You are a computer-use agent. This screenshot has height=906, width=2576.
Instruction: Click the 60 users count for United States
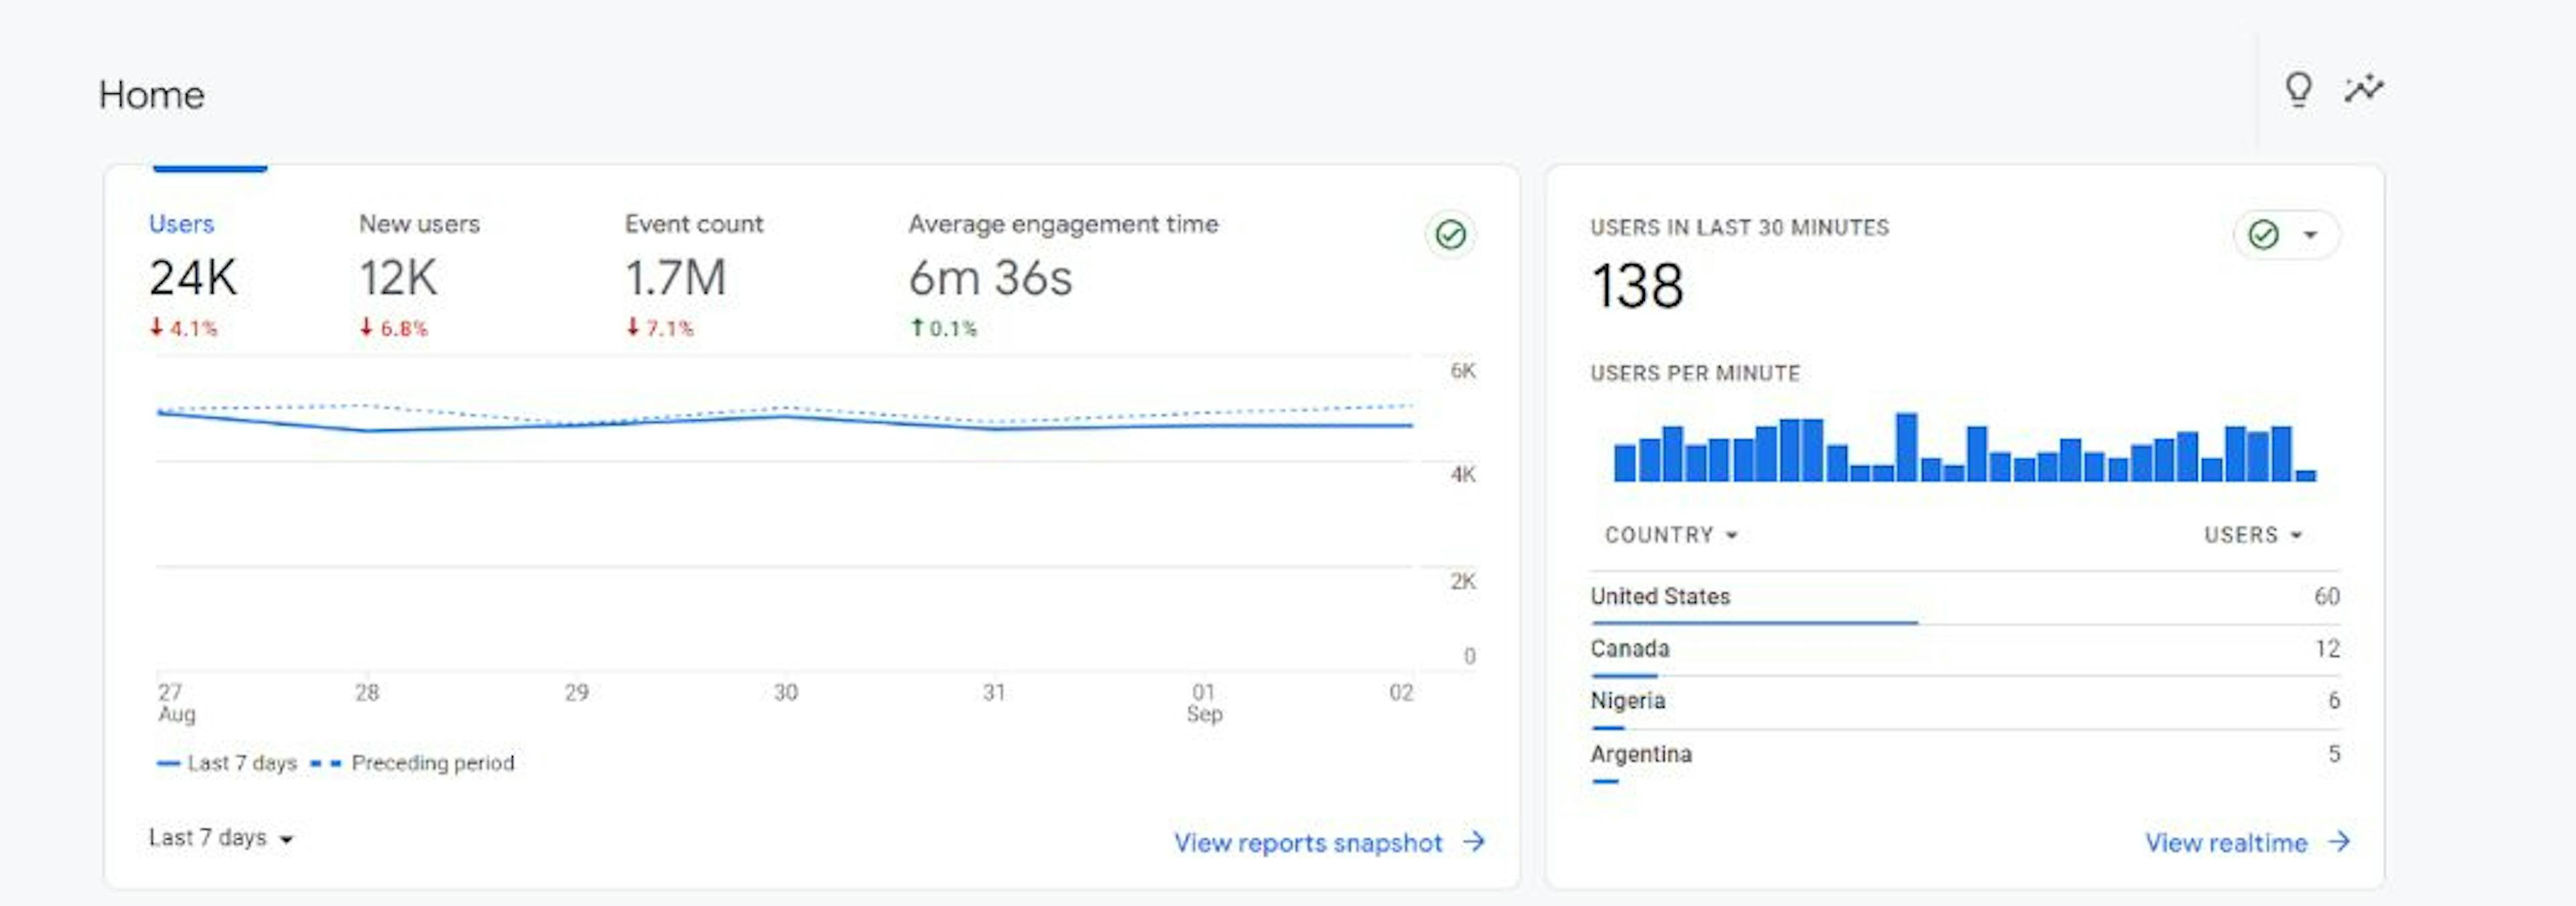point(2326,597)
